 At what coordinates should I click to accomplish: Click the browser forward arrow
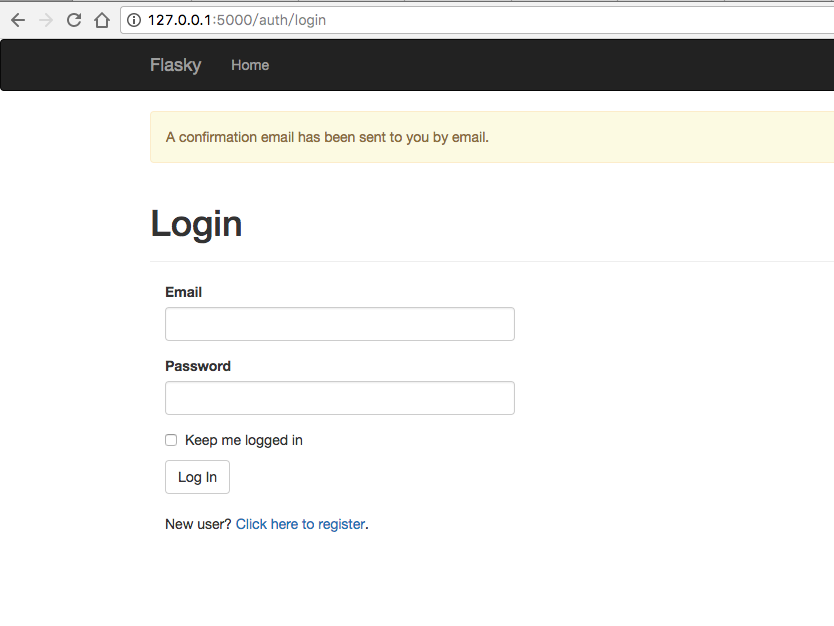pos(45,20)
